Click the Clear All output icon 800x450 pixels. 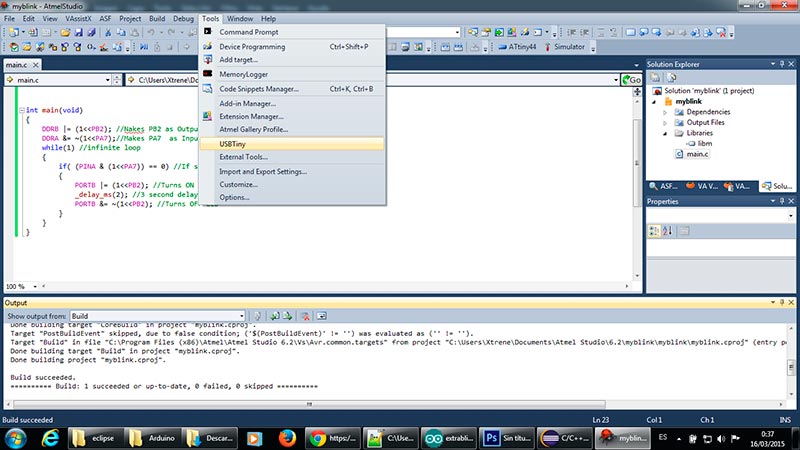coord(305,316)
